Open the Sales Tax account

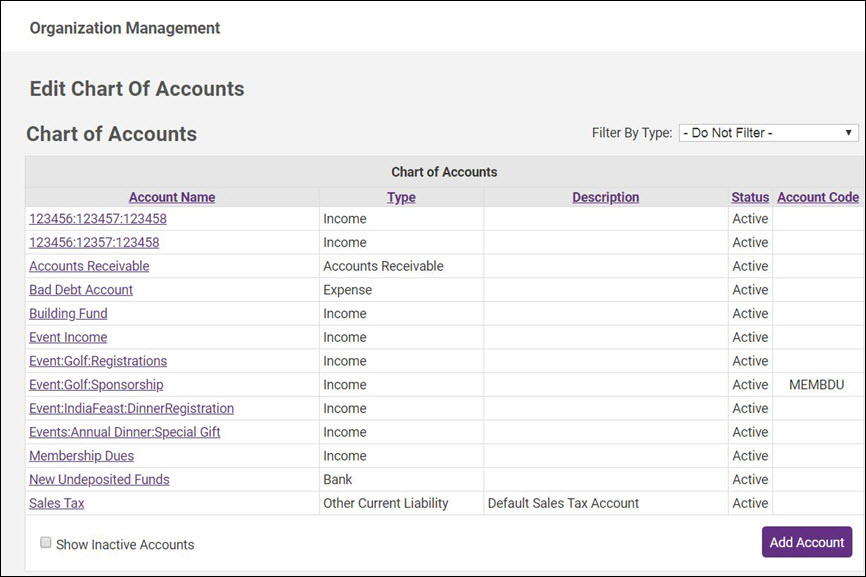(57, 503)
